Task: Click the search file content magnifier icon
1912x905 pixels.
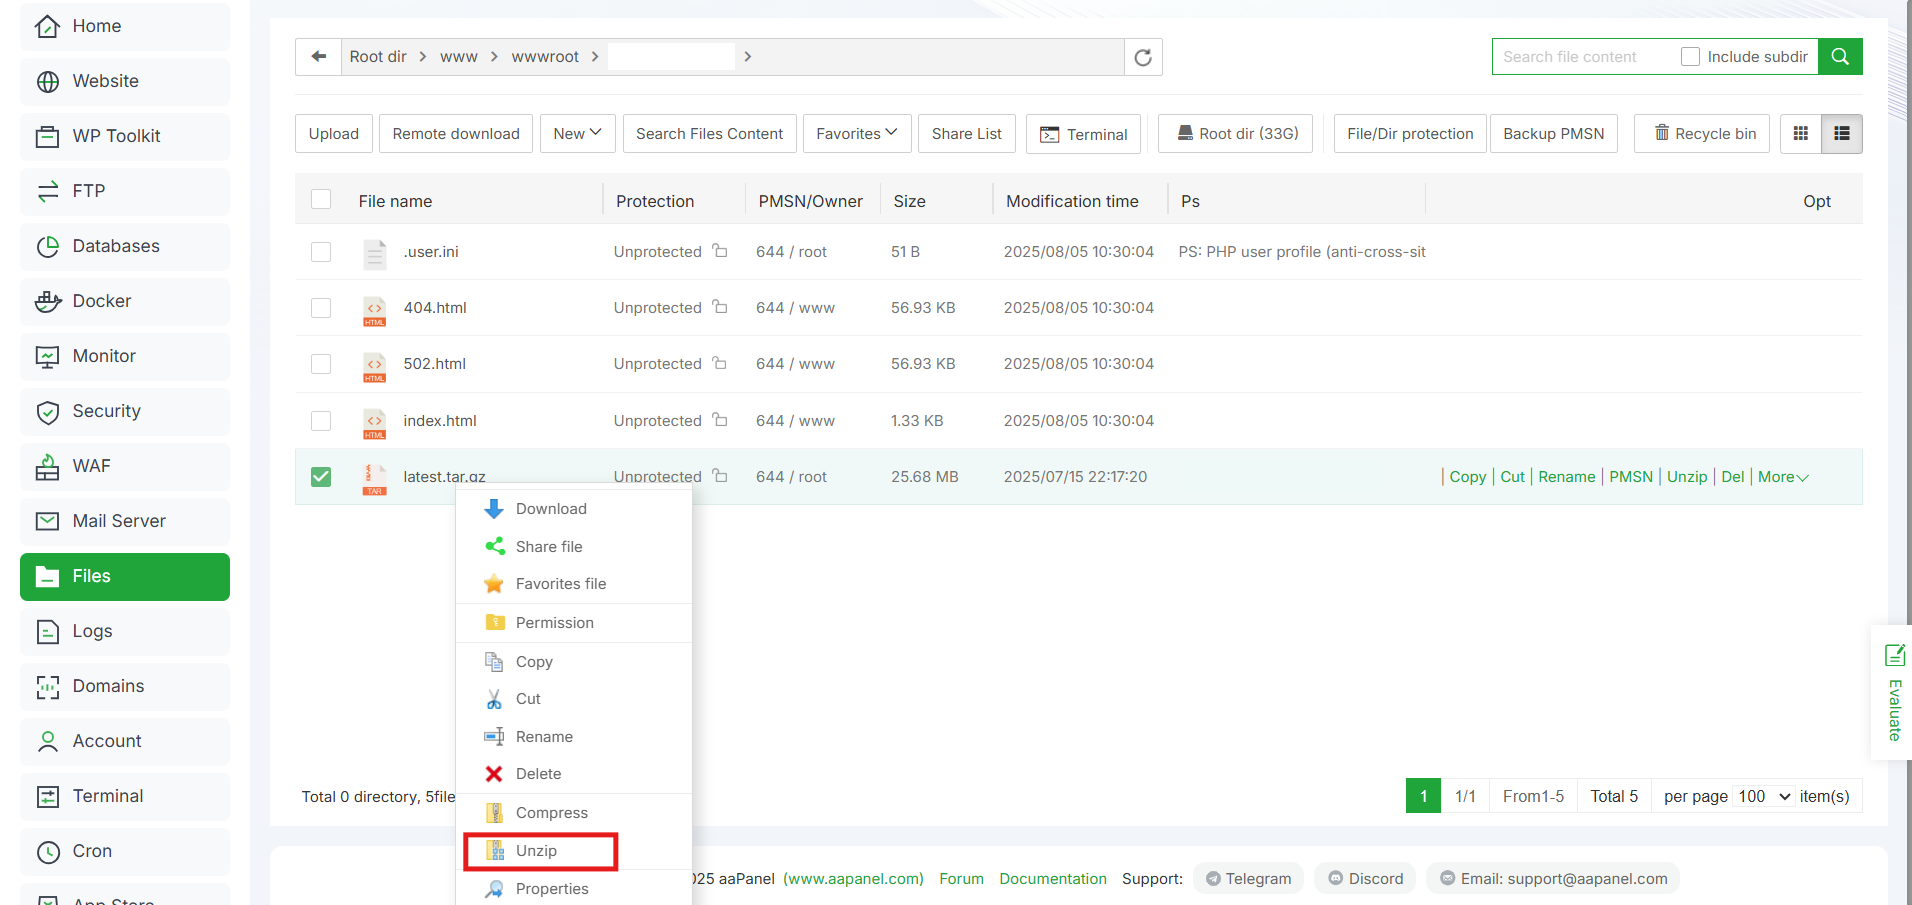Action: click(1839, 56)
